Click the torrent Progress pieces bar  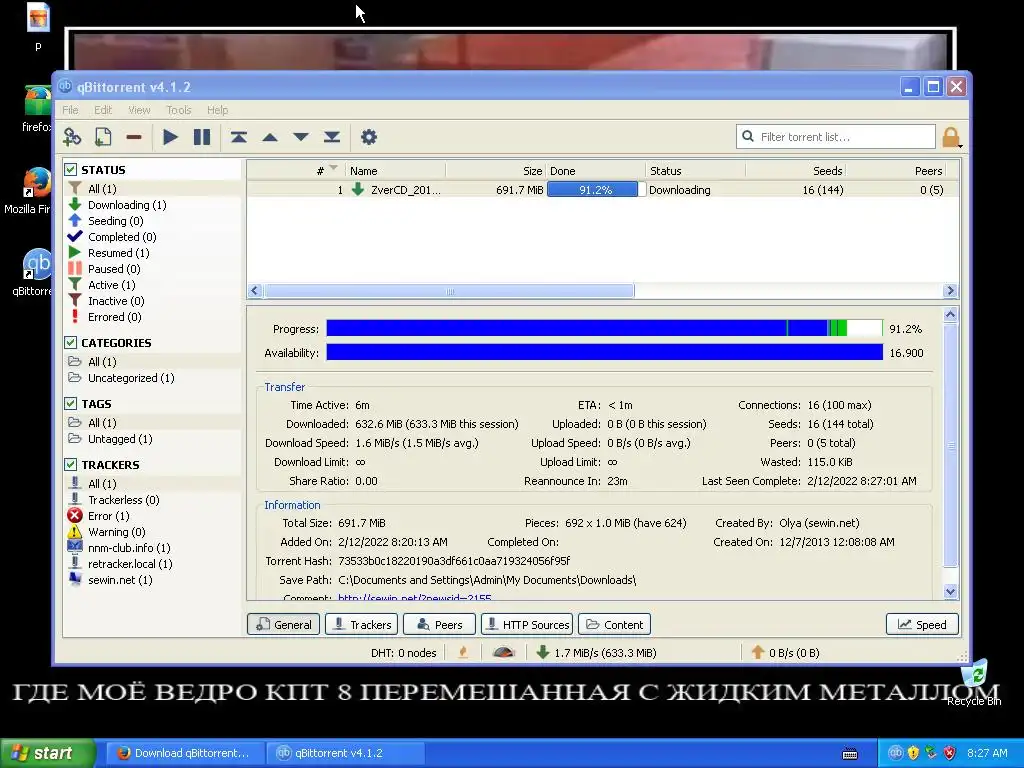604,328
